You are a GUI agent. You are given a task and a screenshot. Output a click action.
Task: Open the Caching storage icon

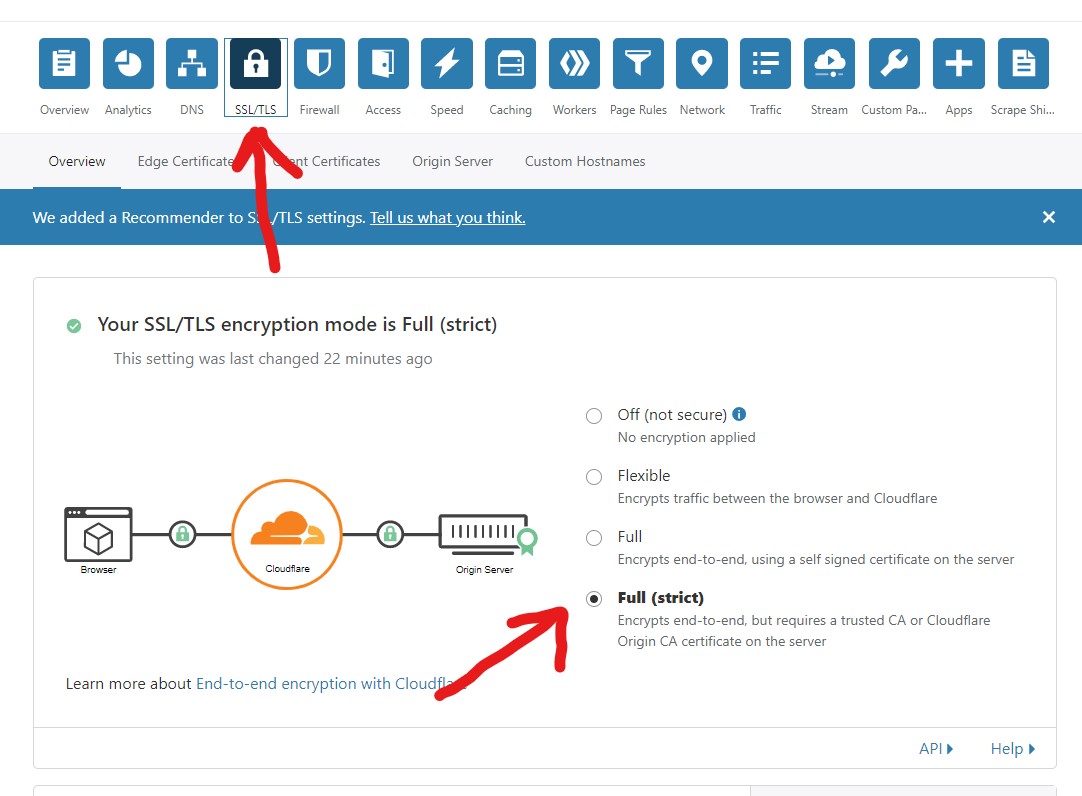point(511,63)
